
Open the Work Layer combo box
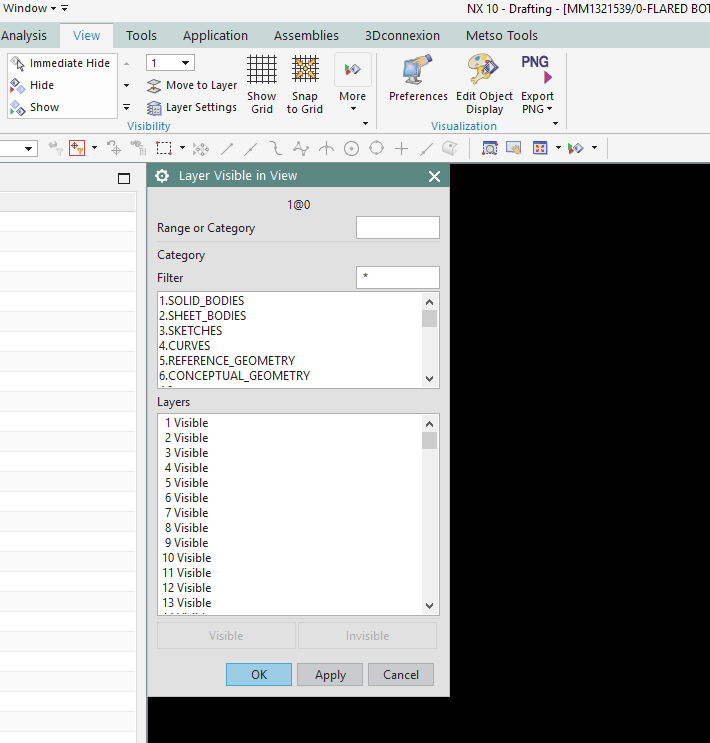[x=170, y=63]
